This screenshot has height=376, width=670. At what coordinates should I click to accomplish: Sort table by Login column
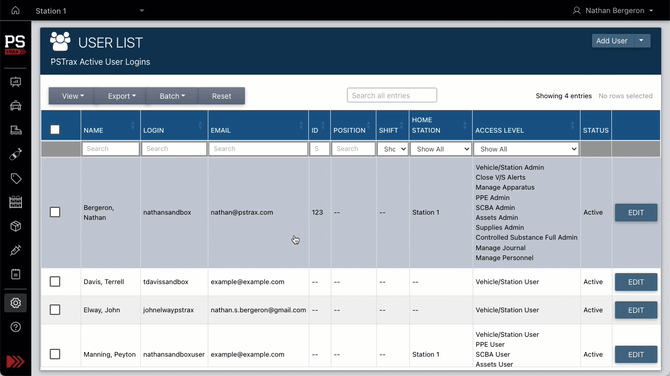click(174, 126)
